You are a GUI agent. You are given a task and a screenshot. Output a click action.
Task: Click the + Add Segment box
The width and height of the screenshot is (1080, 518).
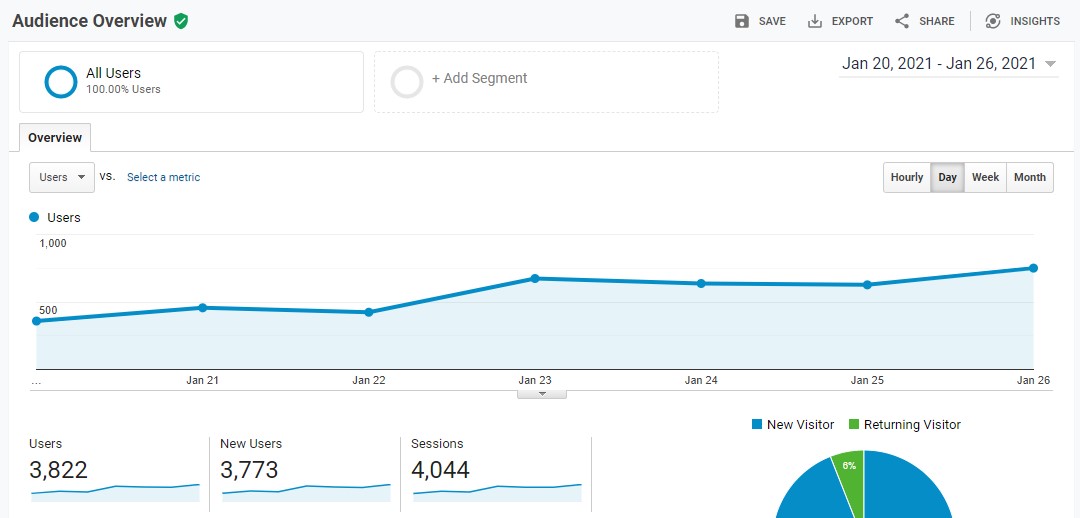pyautogui.click(x=546, y=82)
